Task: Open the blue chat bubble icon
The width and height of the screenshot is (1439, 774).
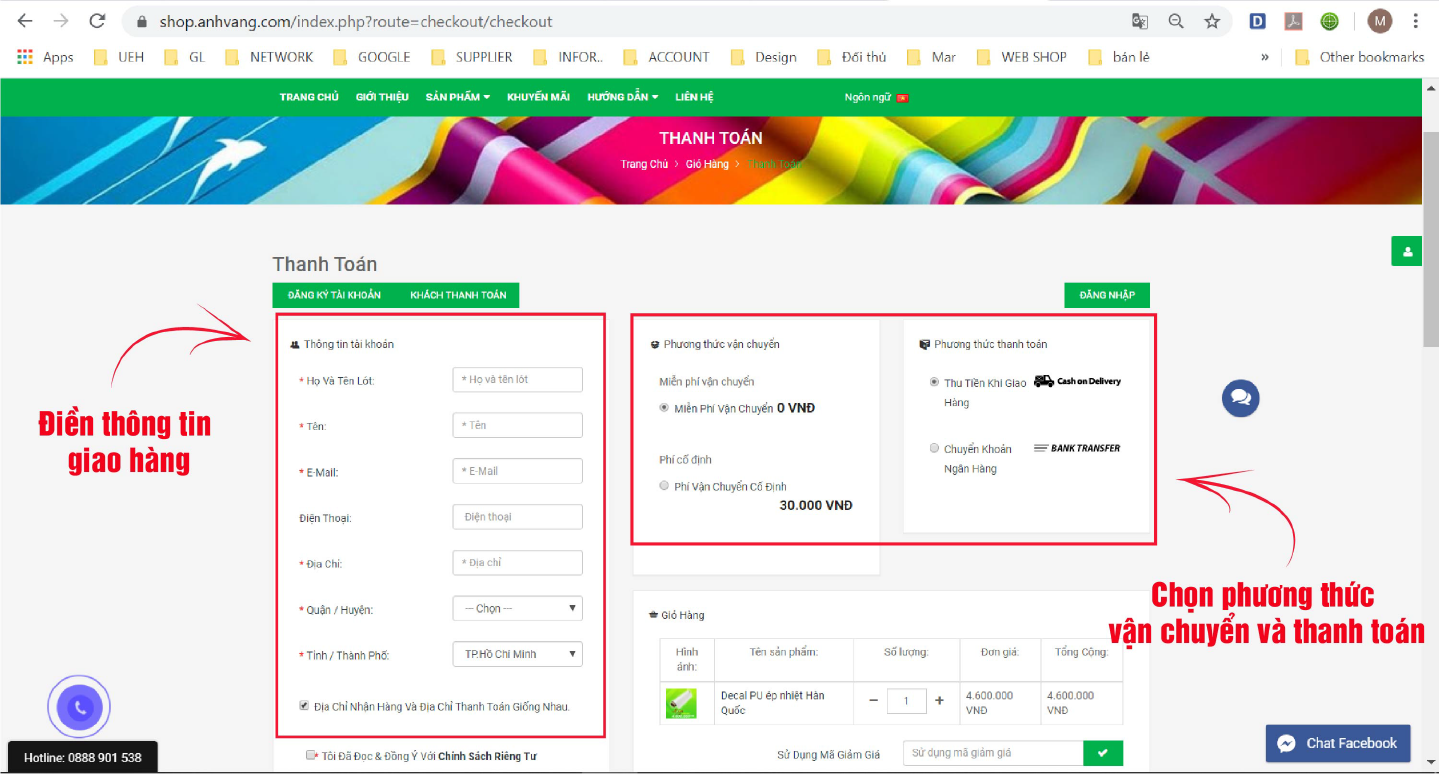Action: click(1240, 398)
